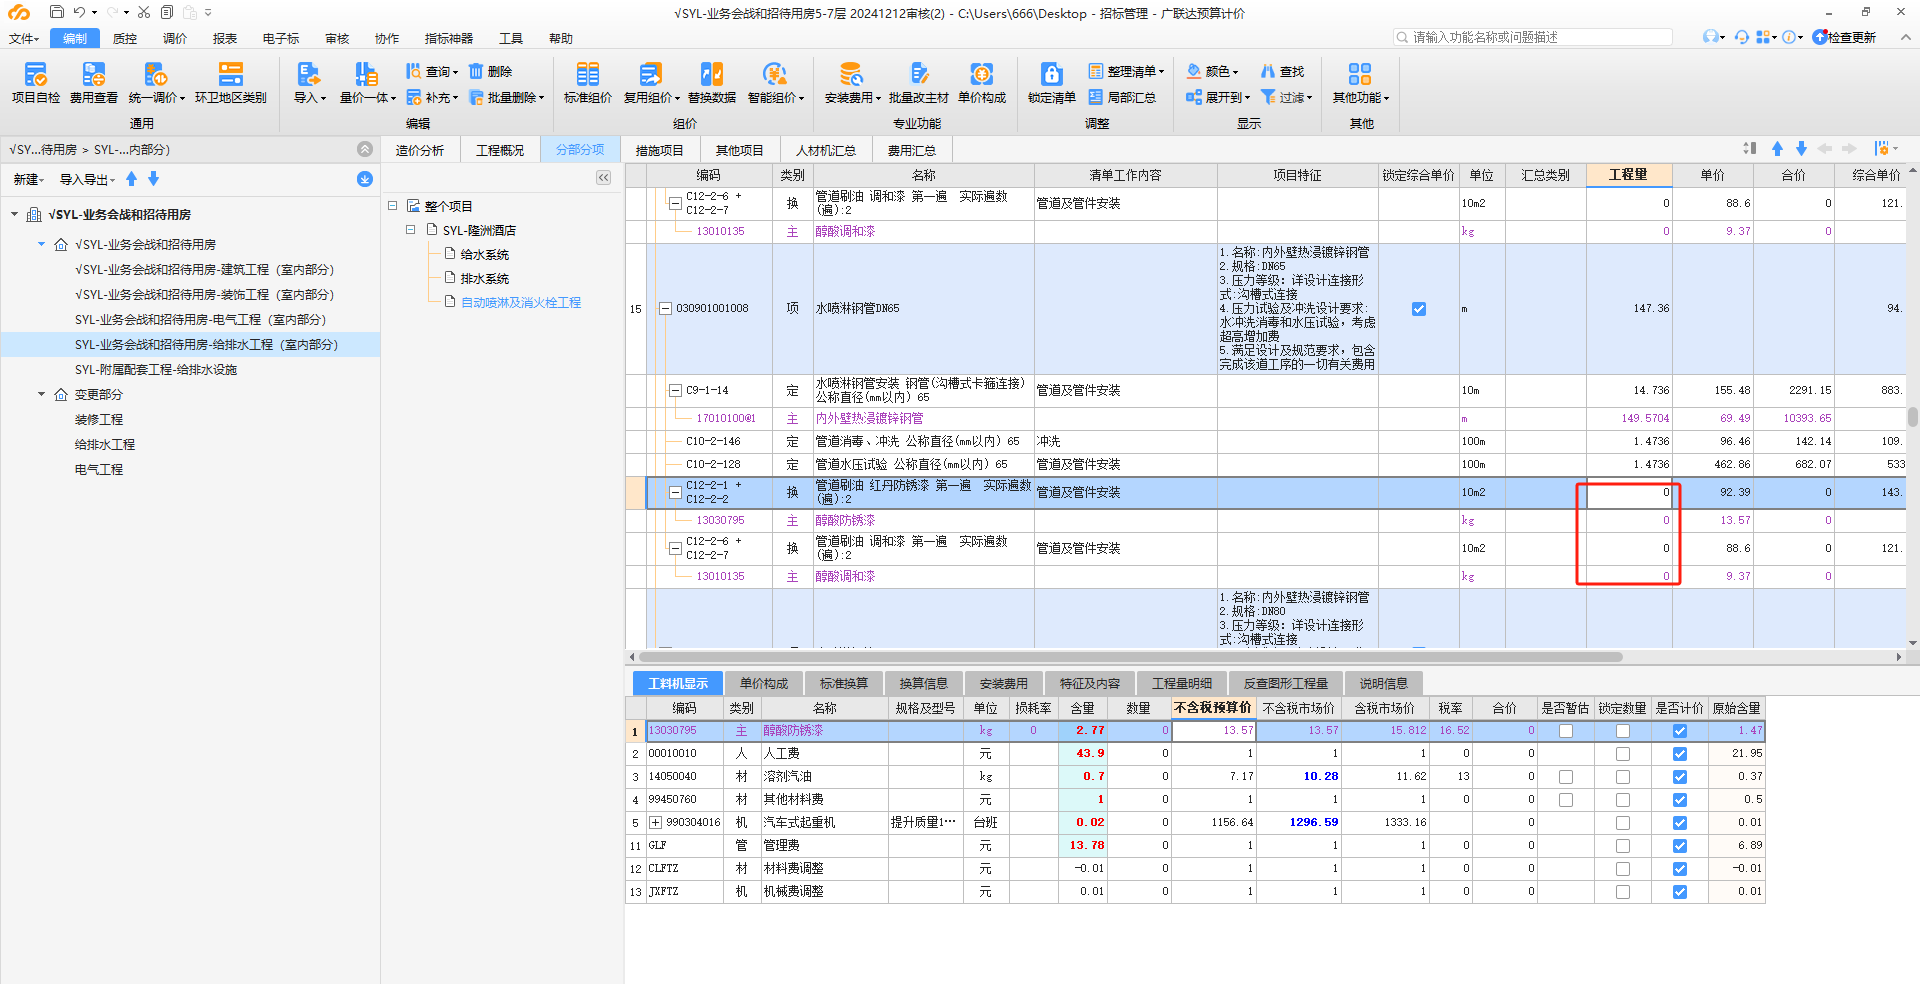The width and height of the screenshot is (1920, 984).
Task: Click 工程量 cell of C12-2-1 row
Action: click(1629, 492)
